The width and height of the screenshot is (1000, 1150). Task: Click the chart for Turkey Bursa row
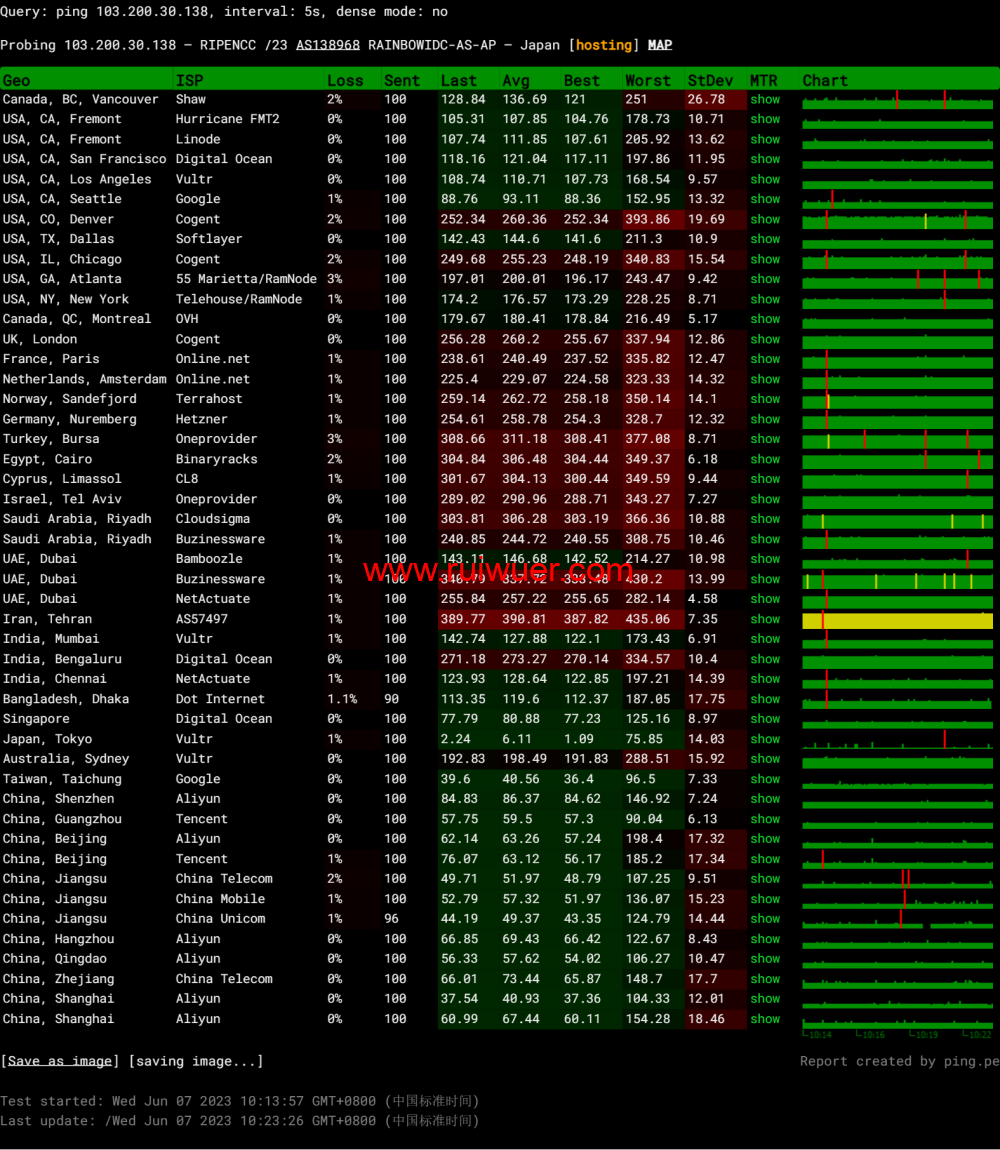coord(897,440)
